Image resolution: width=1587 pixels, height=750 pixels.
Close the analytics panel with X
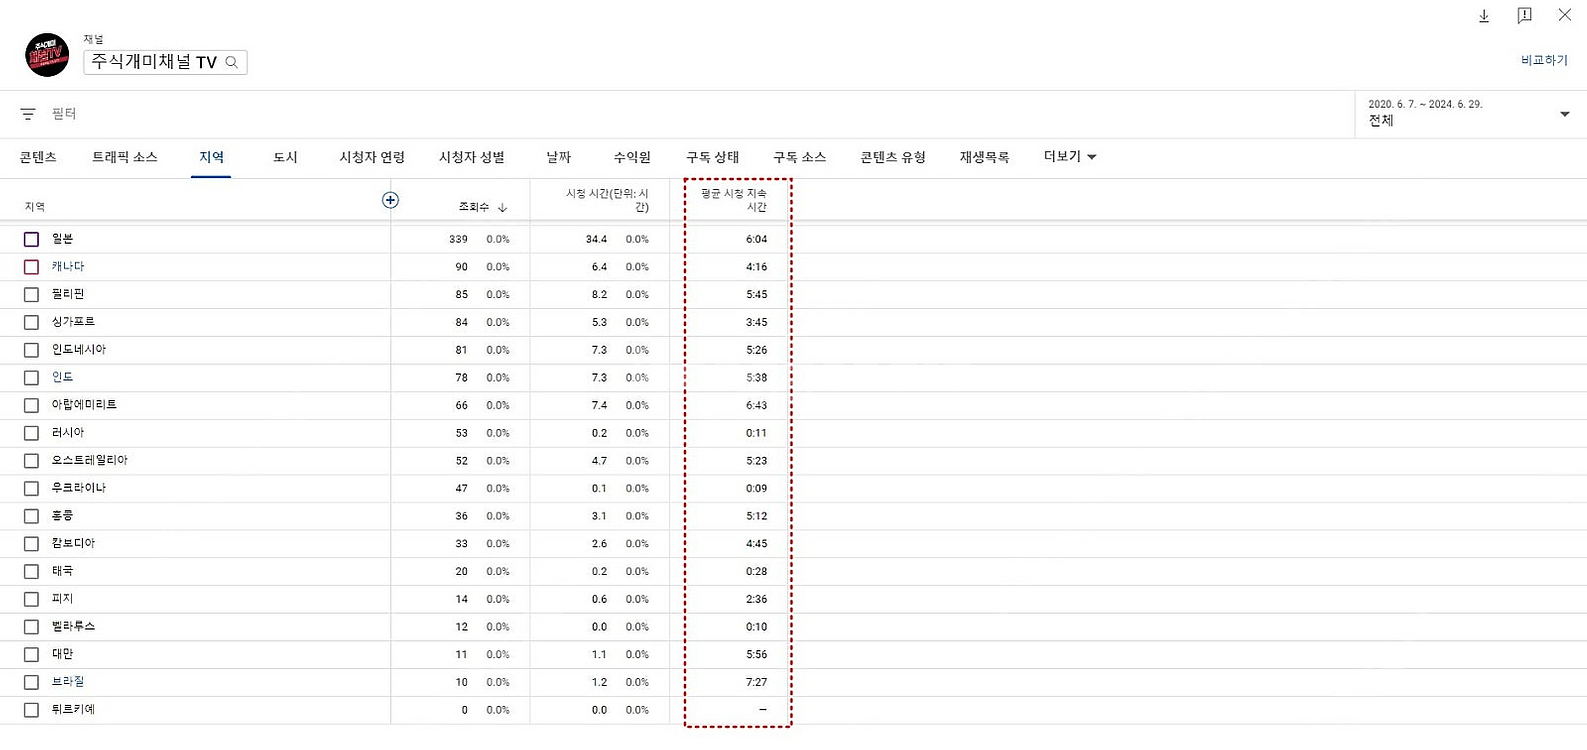1564,15
